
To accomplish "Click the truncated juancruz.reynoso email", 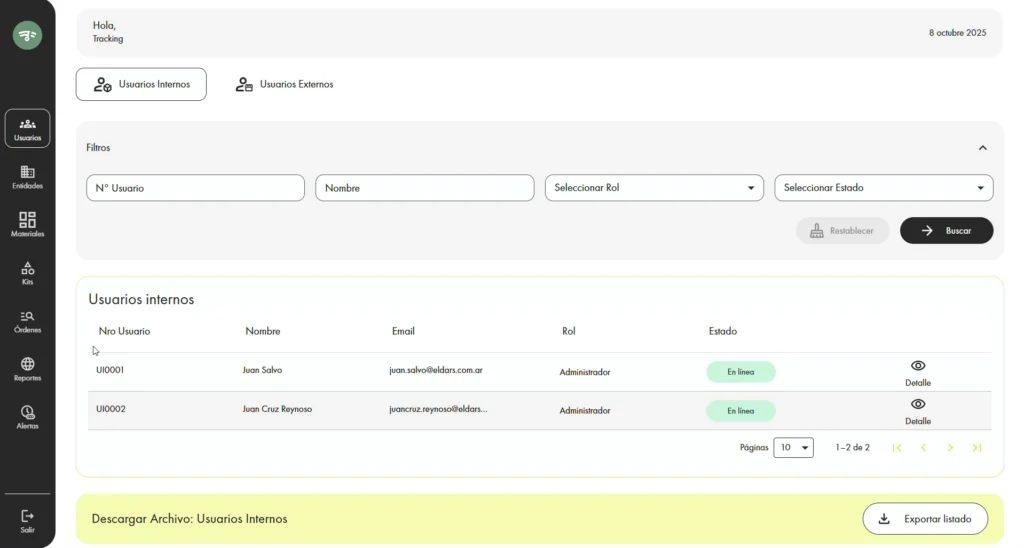I will click(438, 409).
